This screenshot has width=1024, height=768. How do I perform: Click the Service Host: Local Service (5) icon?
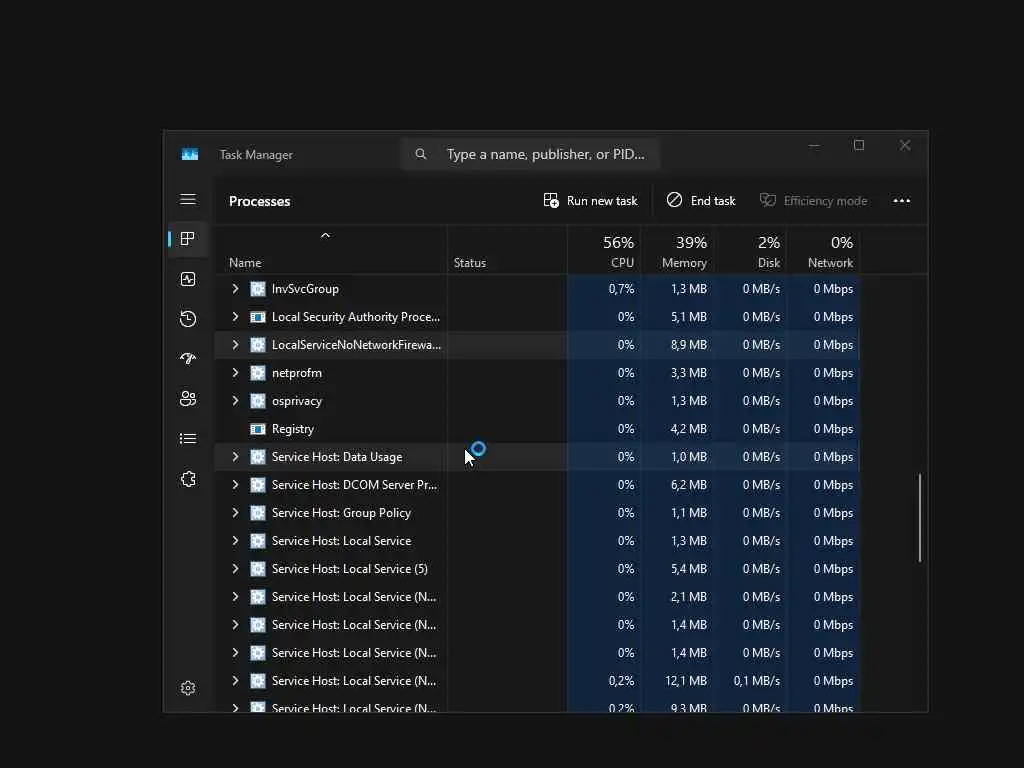[x=258, y=569]
